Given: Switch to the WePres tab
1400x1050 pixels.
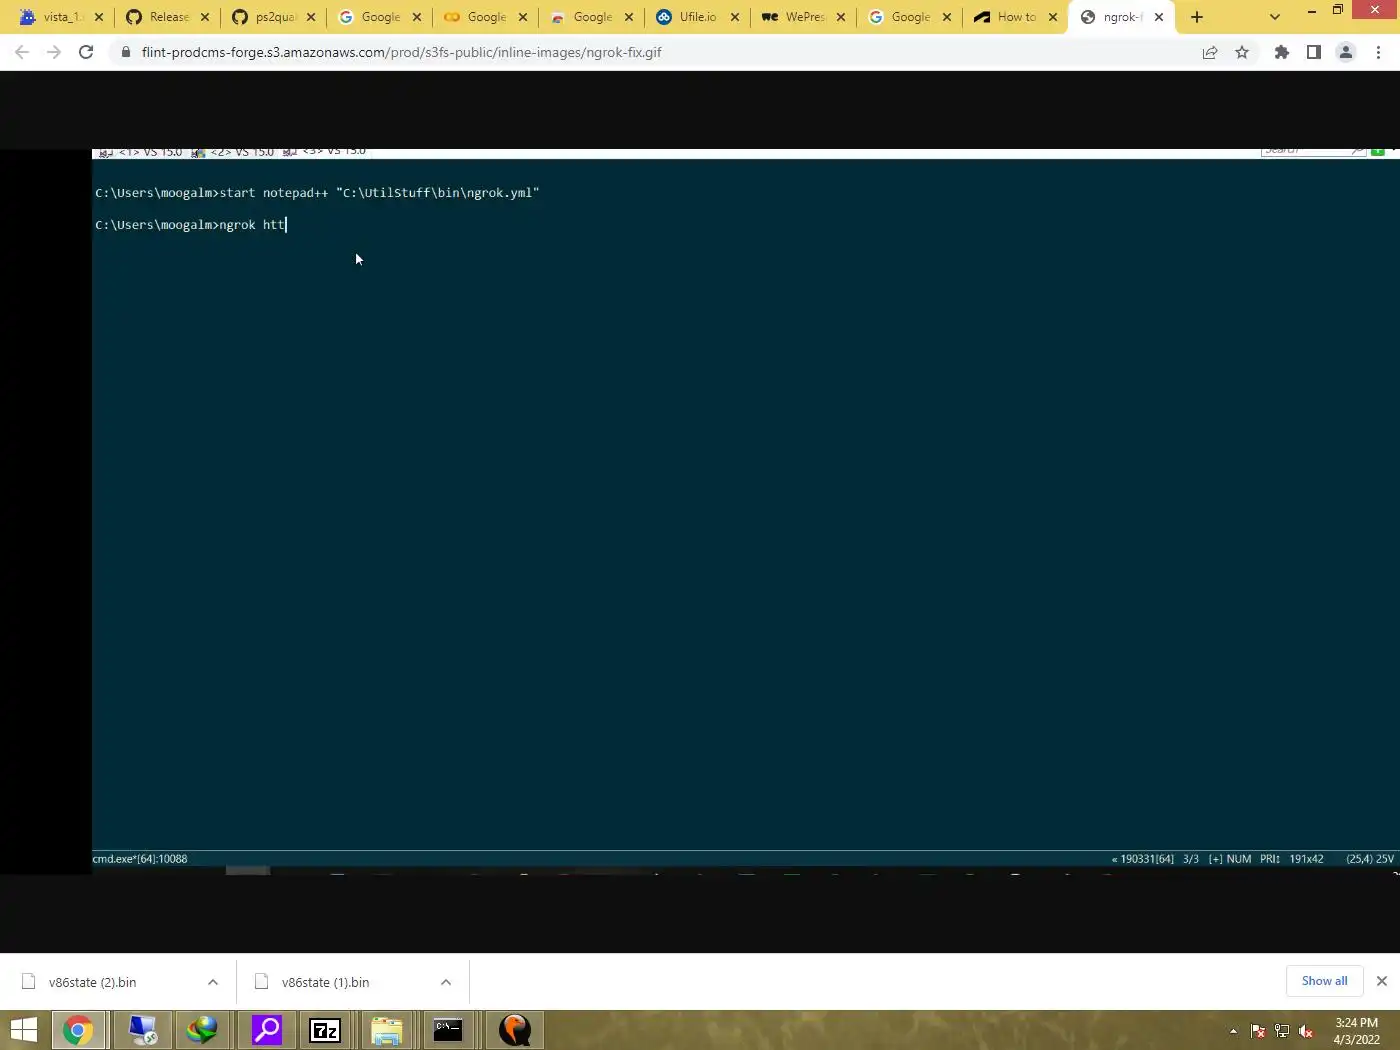Looking at the screenshot, I should coord(804,17).
